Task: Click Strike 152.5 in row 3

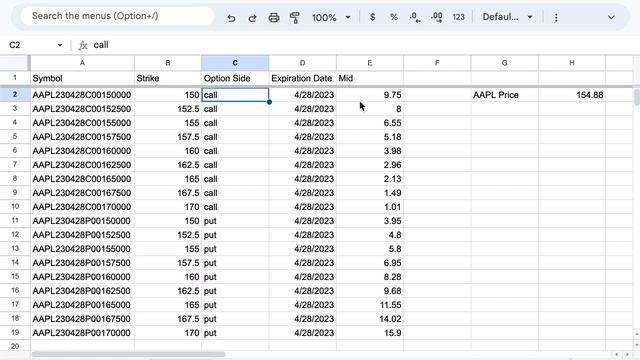Action: pyautogui.click(x=168, y=109)
